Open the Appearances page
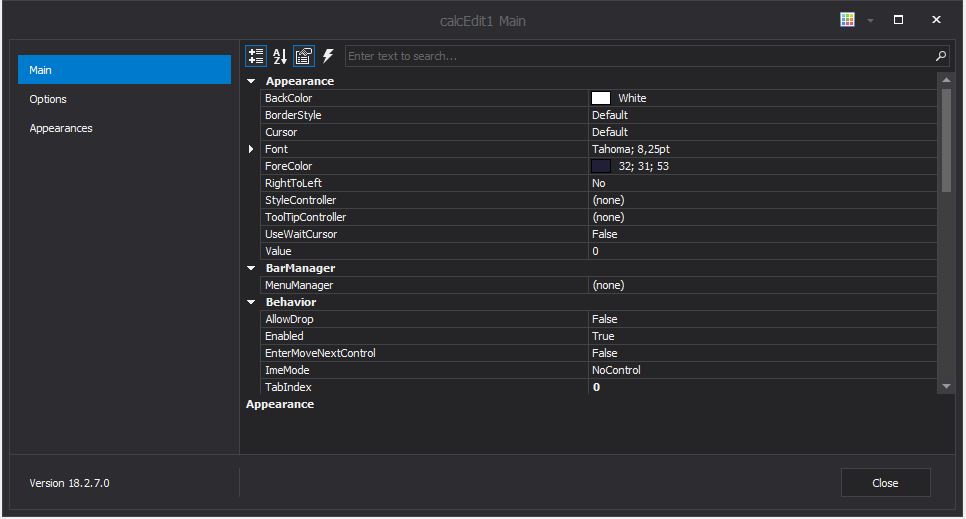 (x=124, y=128)
